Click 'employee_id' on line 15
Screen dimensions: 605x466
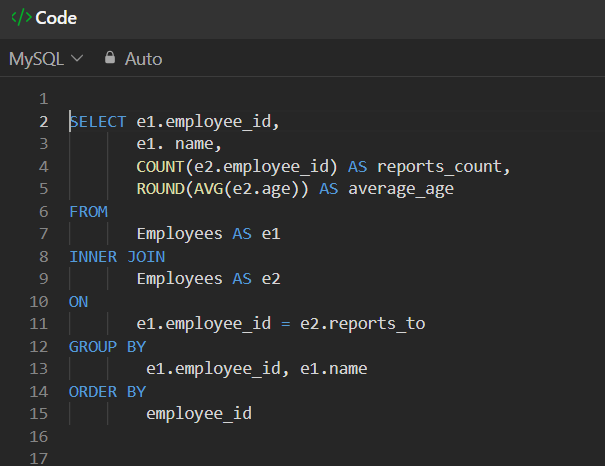(199, 414)
